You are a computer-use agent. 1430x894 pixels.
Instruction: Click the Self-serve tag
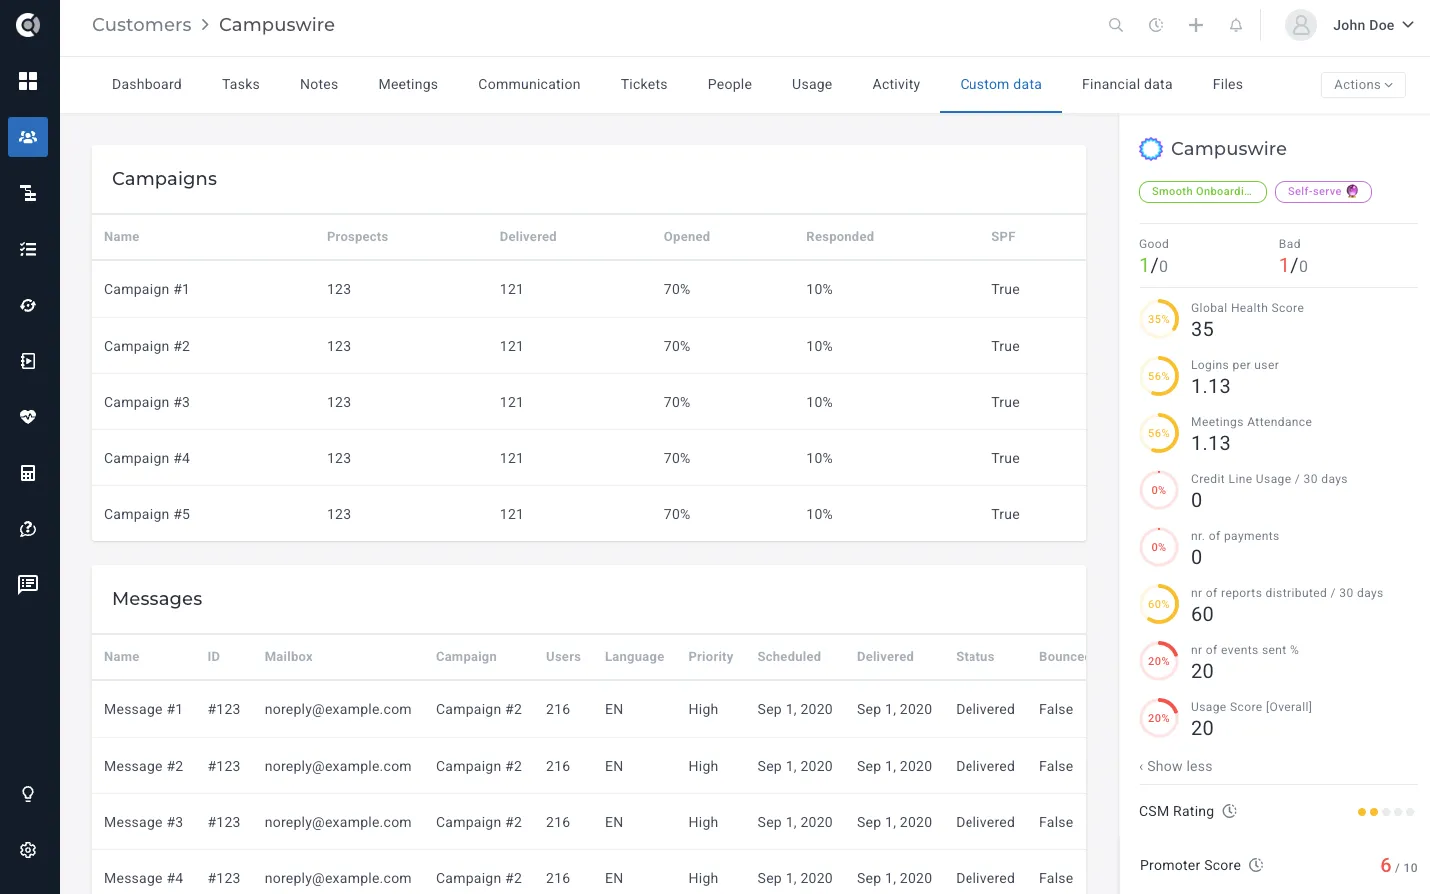1323,192
